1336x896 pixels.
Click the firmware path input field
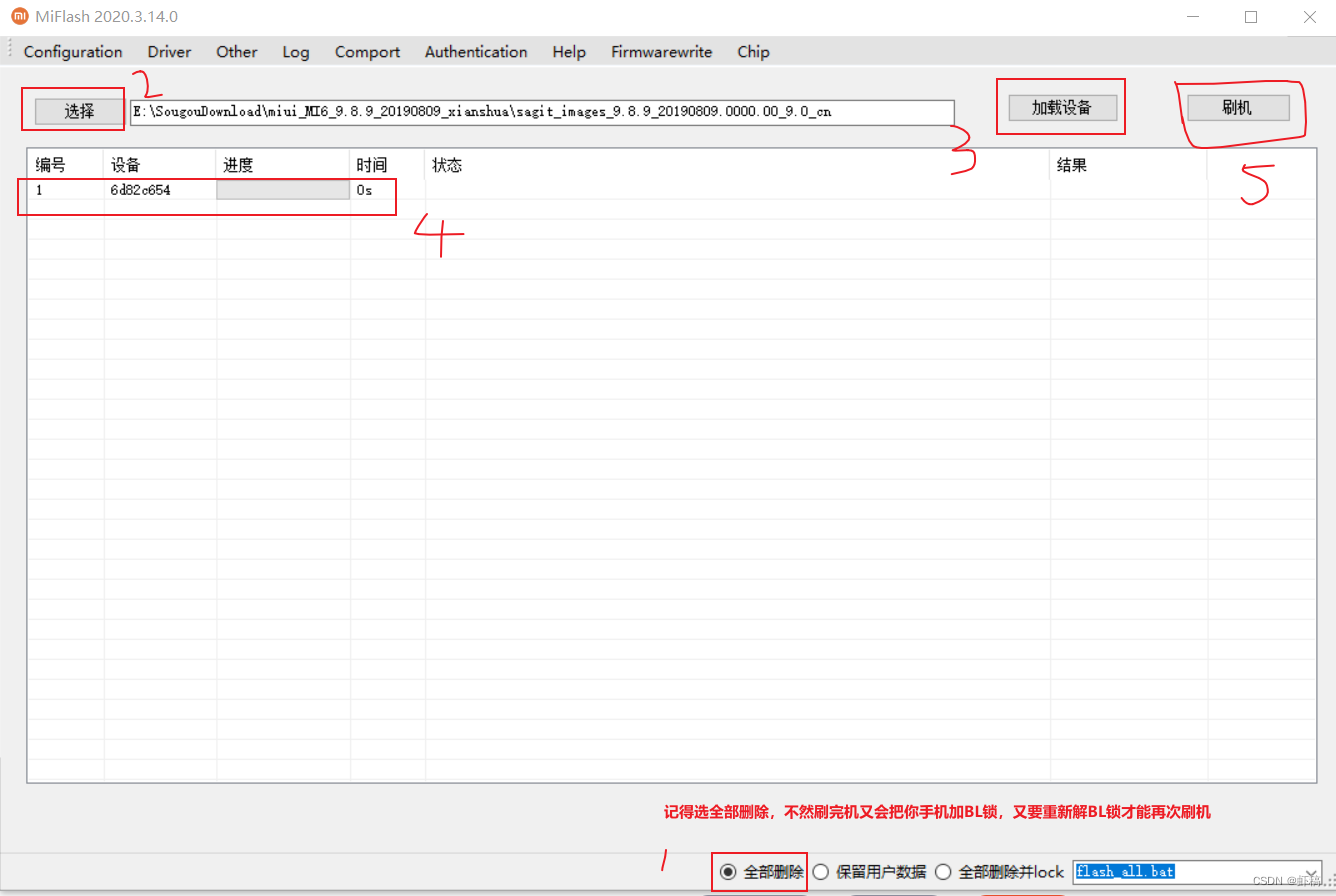point(542,112)
